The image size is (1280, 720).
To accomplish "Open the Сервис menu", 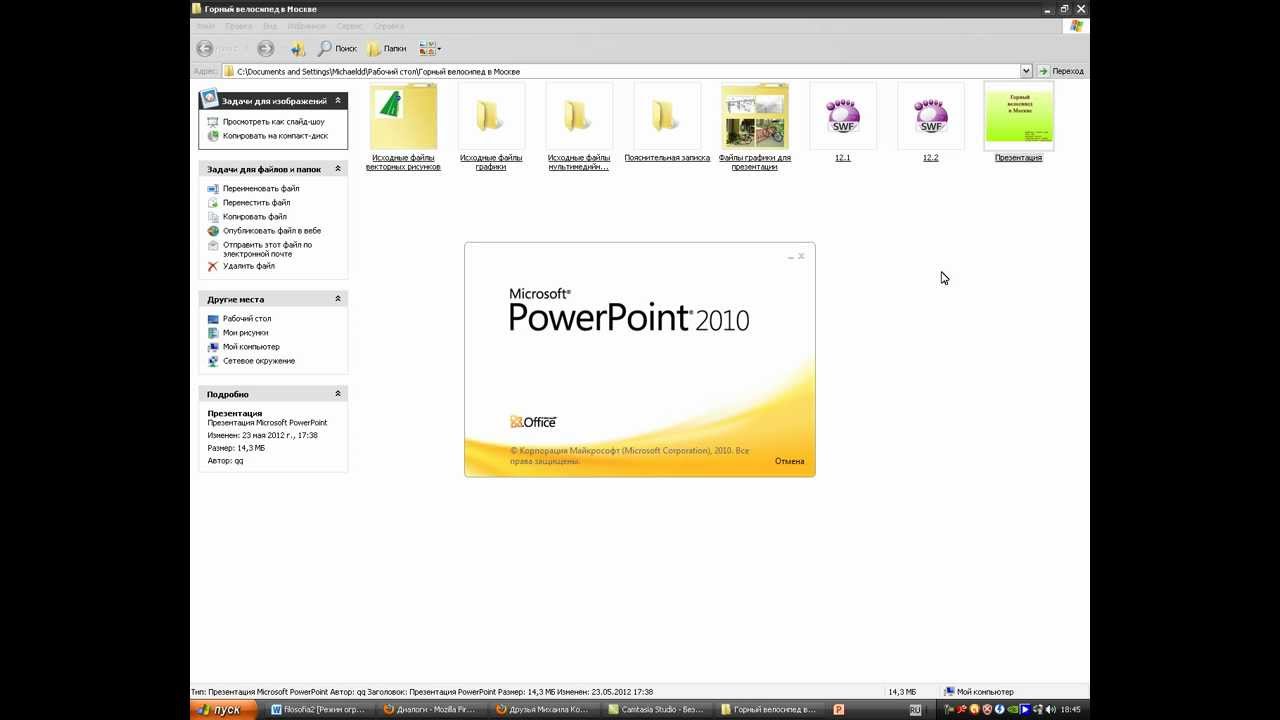I will pos(350,26).
